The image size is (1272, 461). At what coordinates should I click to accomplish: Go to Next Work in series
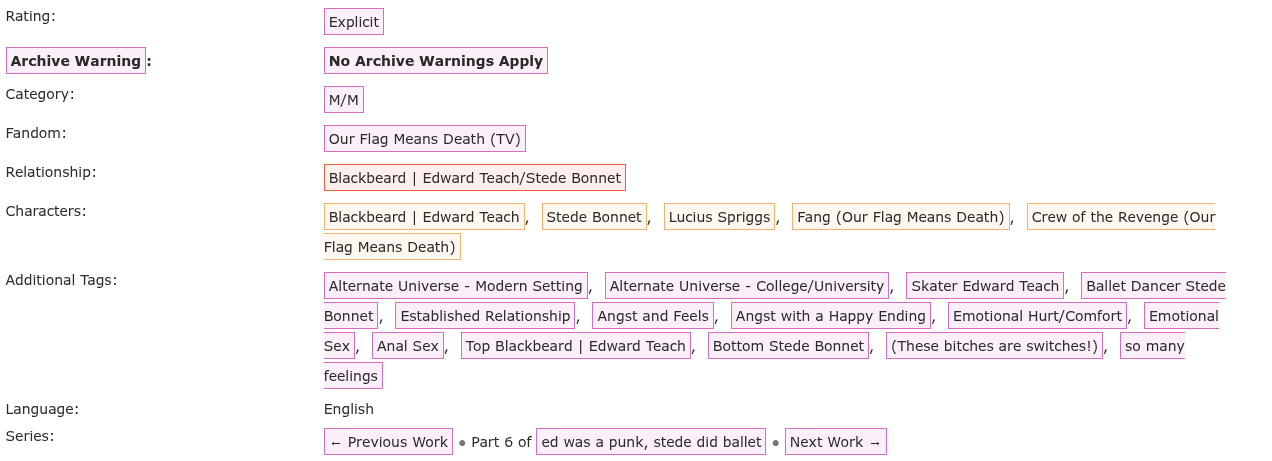835,442
